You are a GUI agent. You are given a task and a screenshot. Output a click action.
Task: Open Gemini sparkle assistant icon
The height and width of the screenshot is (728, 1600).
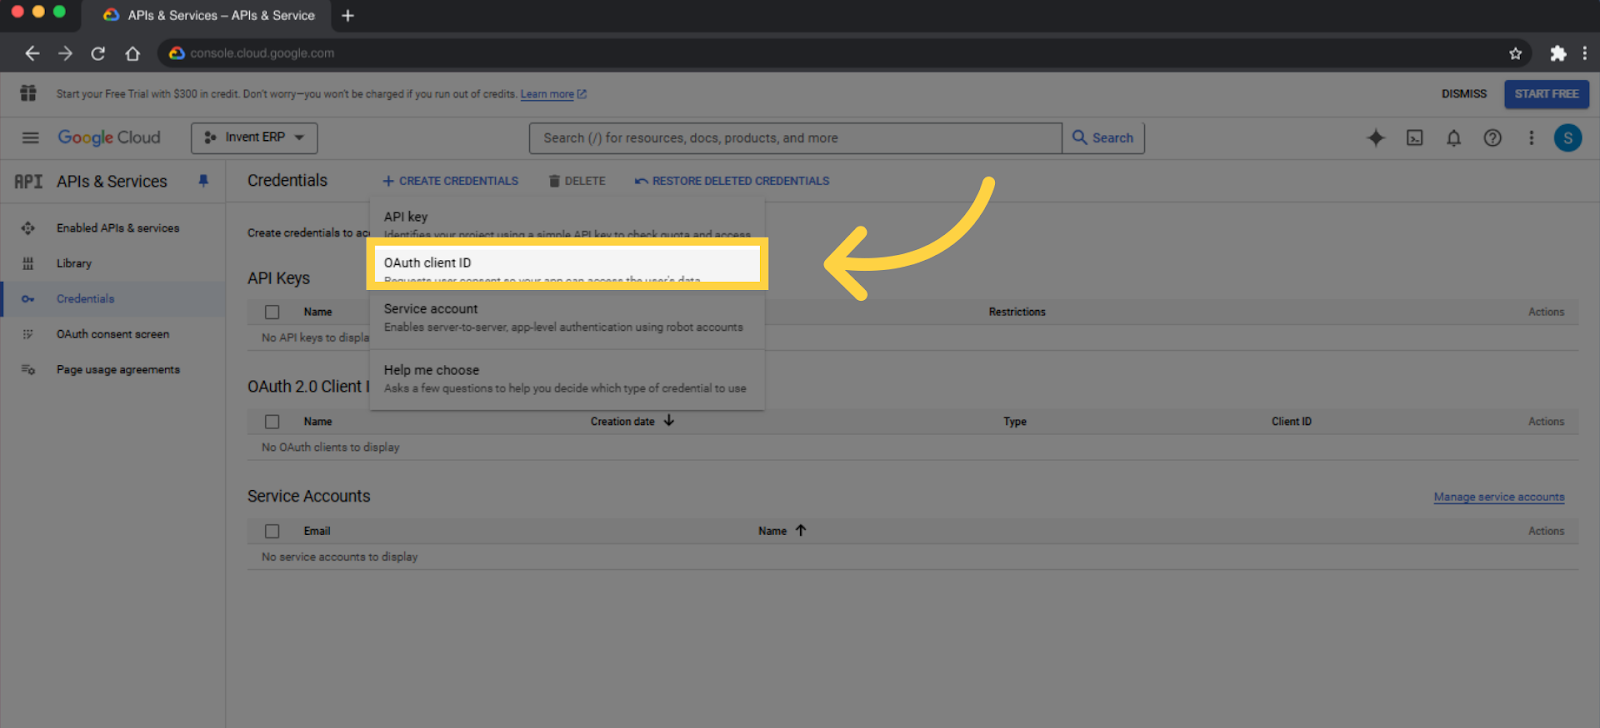click(1376, 138)
